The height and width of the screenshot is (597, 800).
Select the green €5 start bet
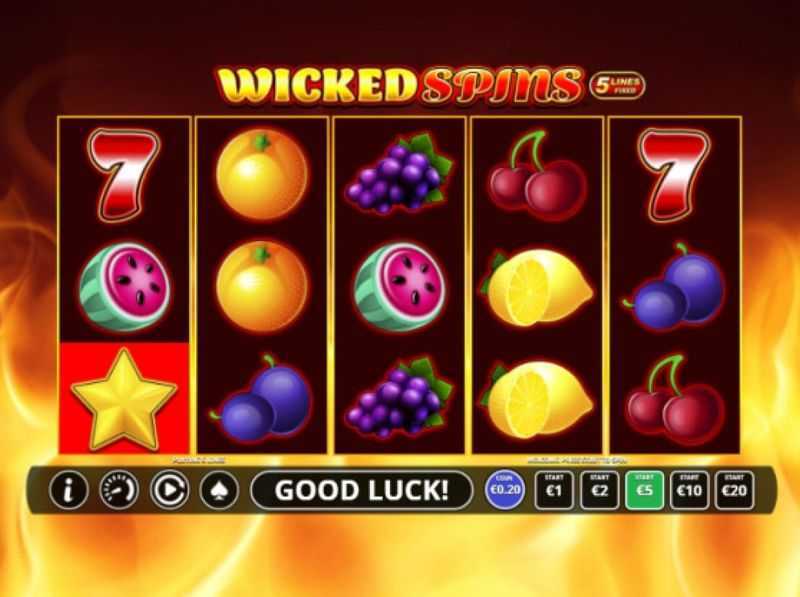pos(644,490)
